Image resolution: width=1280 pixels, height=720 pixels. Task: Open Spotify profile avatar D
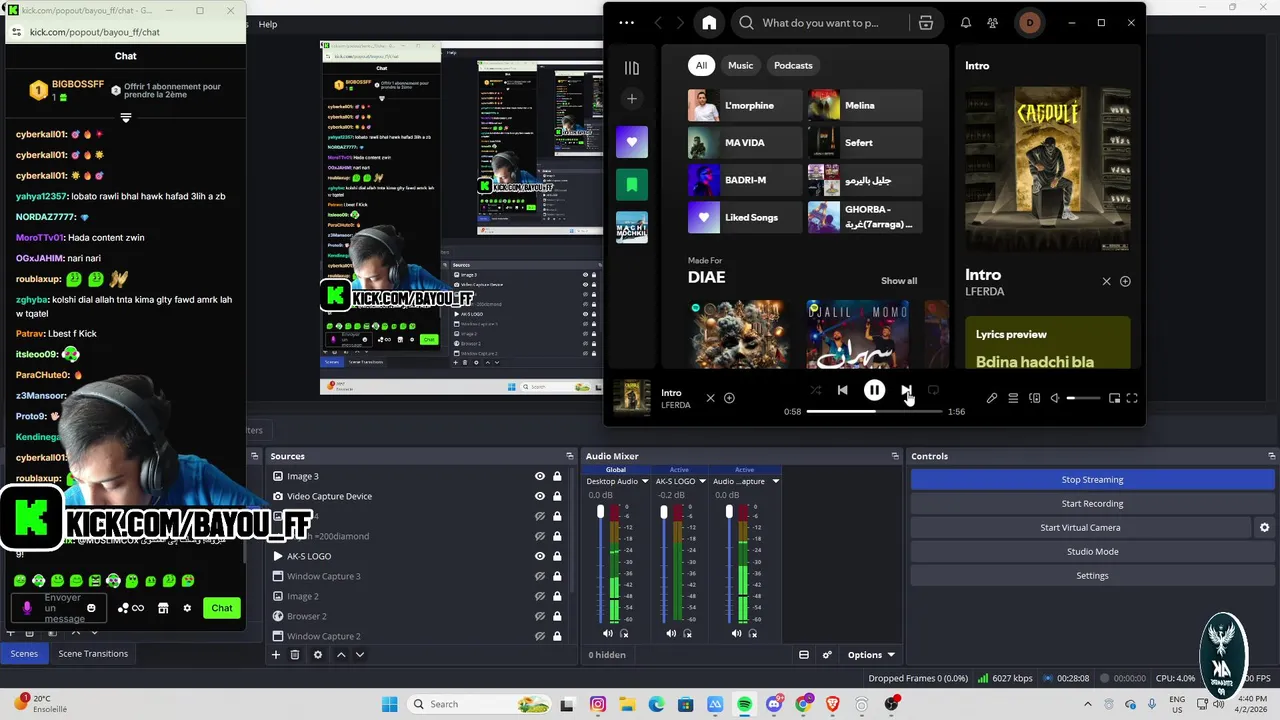[x=1030, y=23]
